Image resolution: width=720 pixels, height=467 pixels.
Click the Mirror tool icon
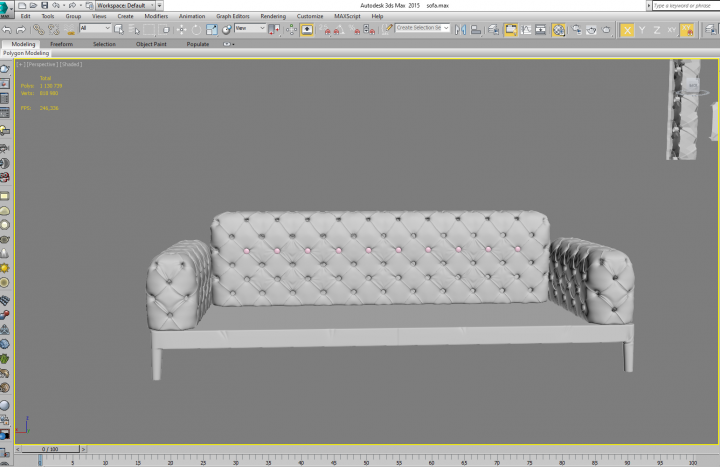coord(461,30)
